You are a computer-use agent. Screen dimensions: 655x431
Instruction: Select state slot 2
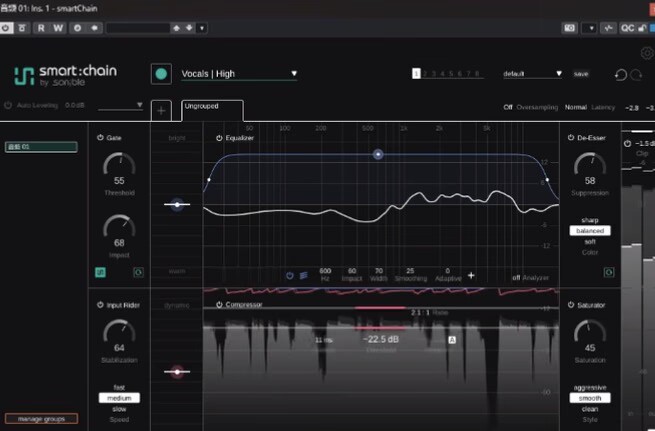(425, 74)
